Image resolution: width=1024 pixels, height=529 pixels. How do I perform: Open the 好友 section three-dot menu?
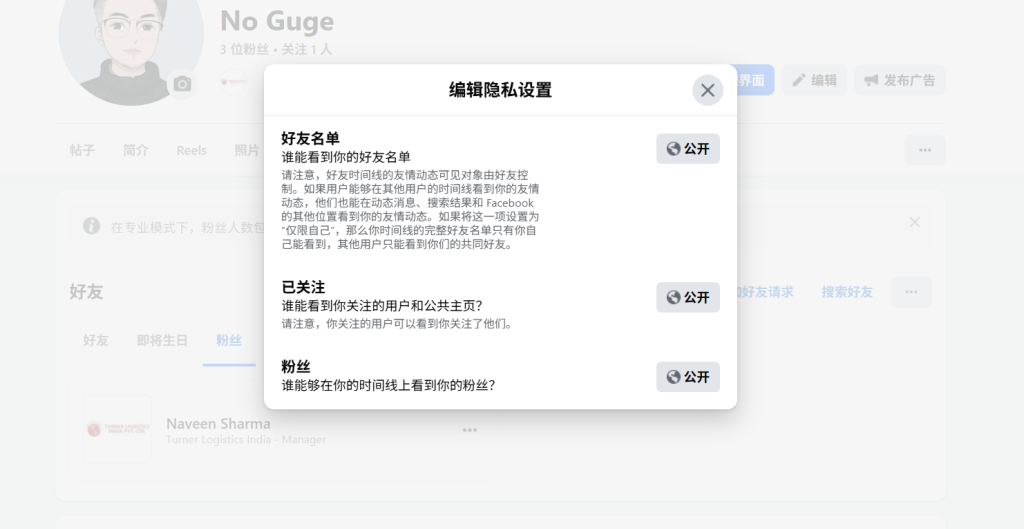tap(910, 292)
